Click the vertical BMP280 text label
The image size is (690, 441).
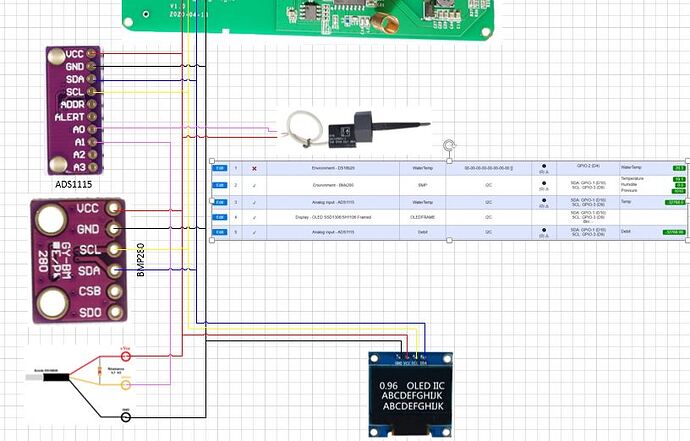(141, 260)
